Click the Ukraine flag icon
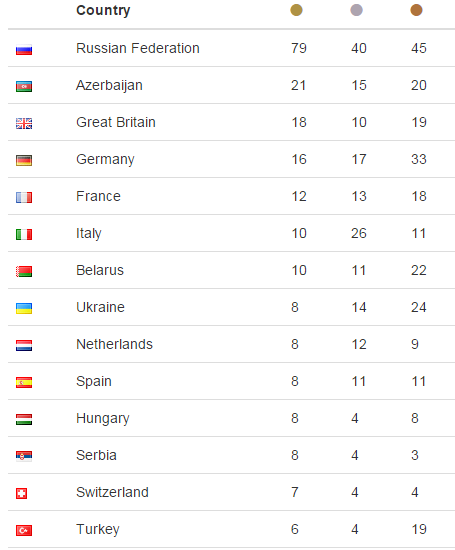The image size is (455, 550). pos(24,308)
